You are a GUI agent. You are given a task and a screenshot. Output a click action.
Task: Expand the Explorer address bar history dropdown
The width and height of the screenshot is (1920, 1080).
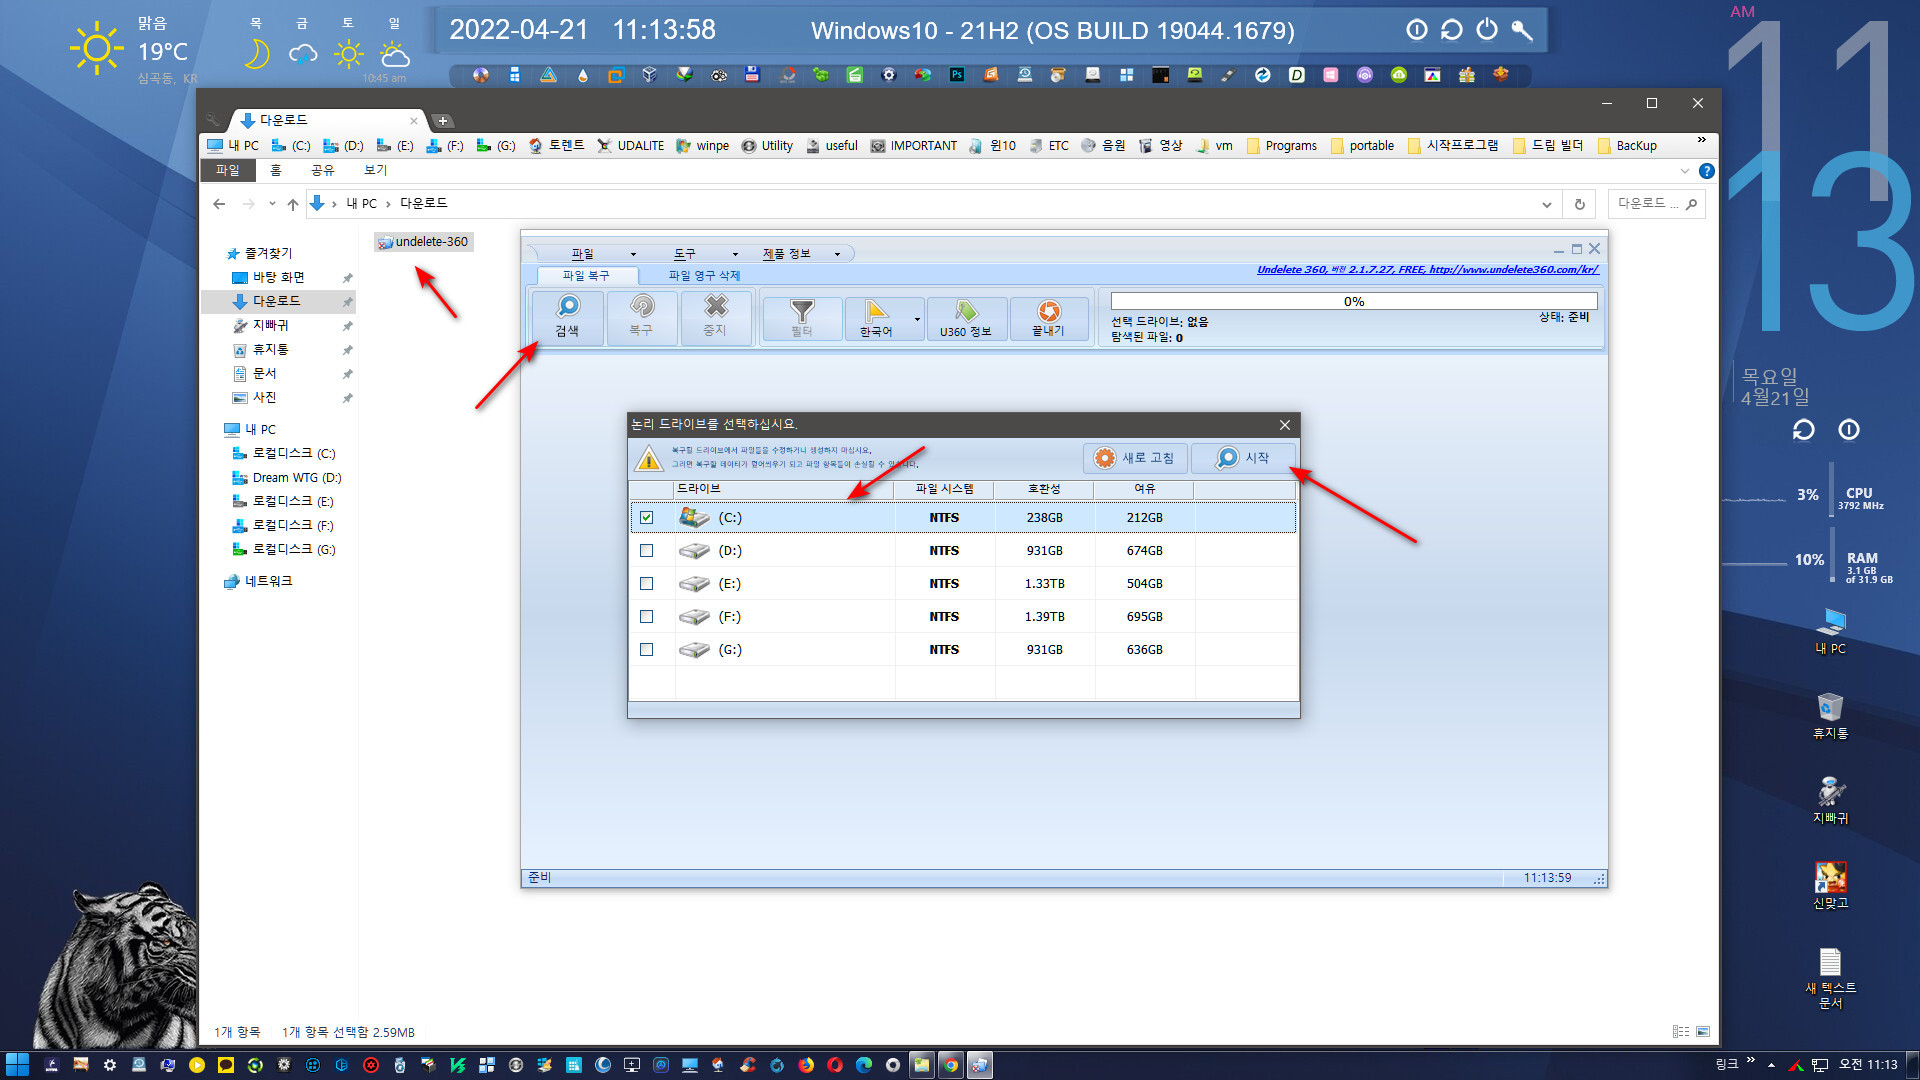(x=1547, y=204)
